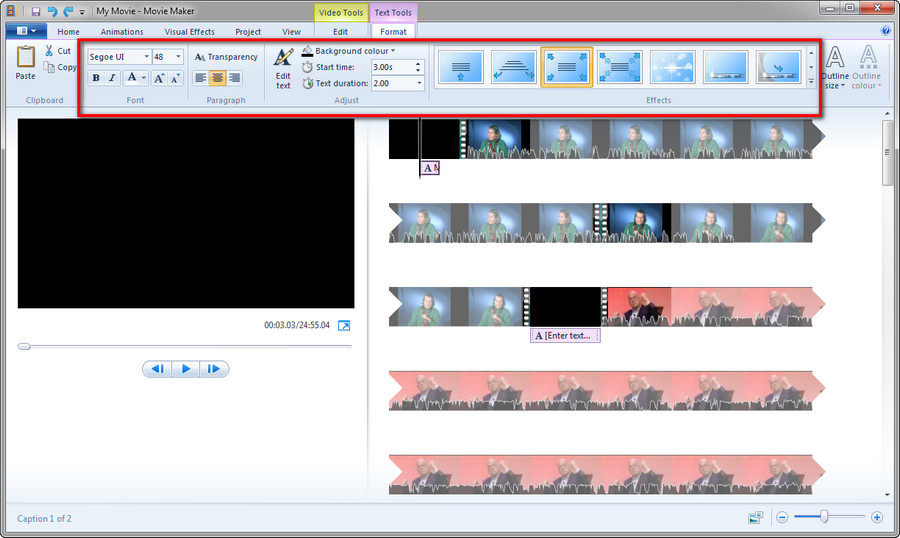The height and width of the screenshot is (538, 900).
Task: Open the Segoe UI font family dropdown
Action: pyautogui.click(x=146, y=56)
